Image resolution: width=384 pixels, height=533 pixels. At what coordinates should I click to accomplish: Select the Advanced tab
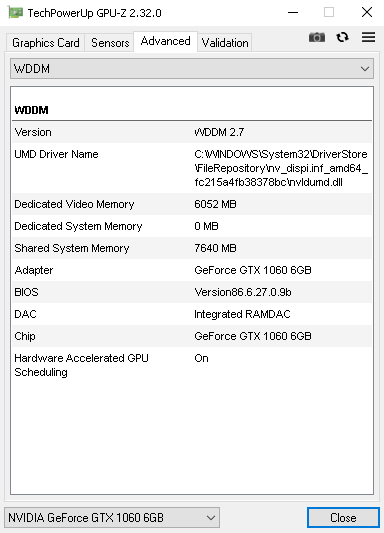point(165,41)
